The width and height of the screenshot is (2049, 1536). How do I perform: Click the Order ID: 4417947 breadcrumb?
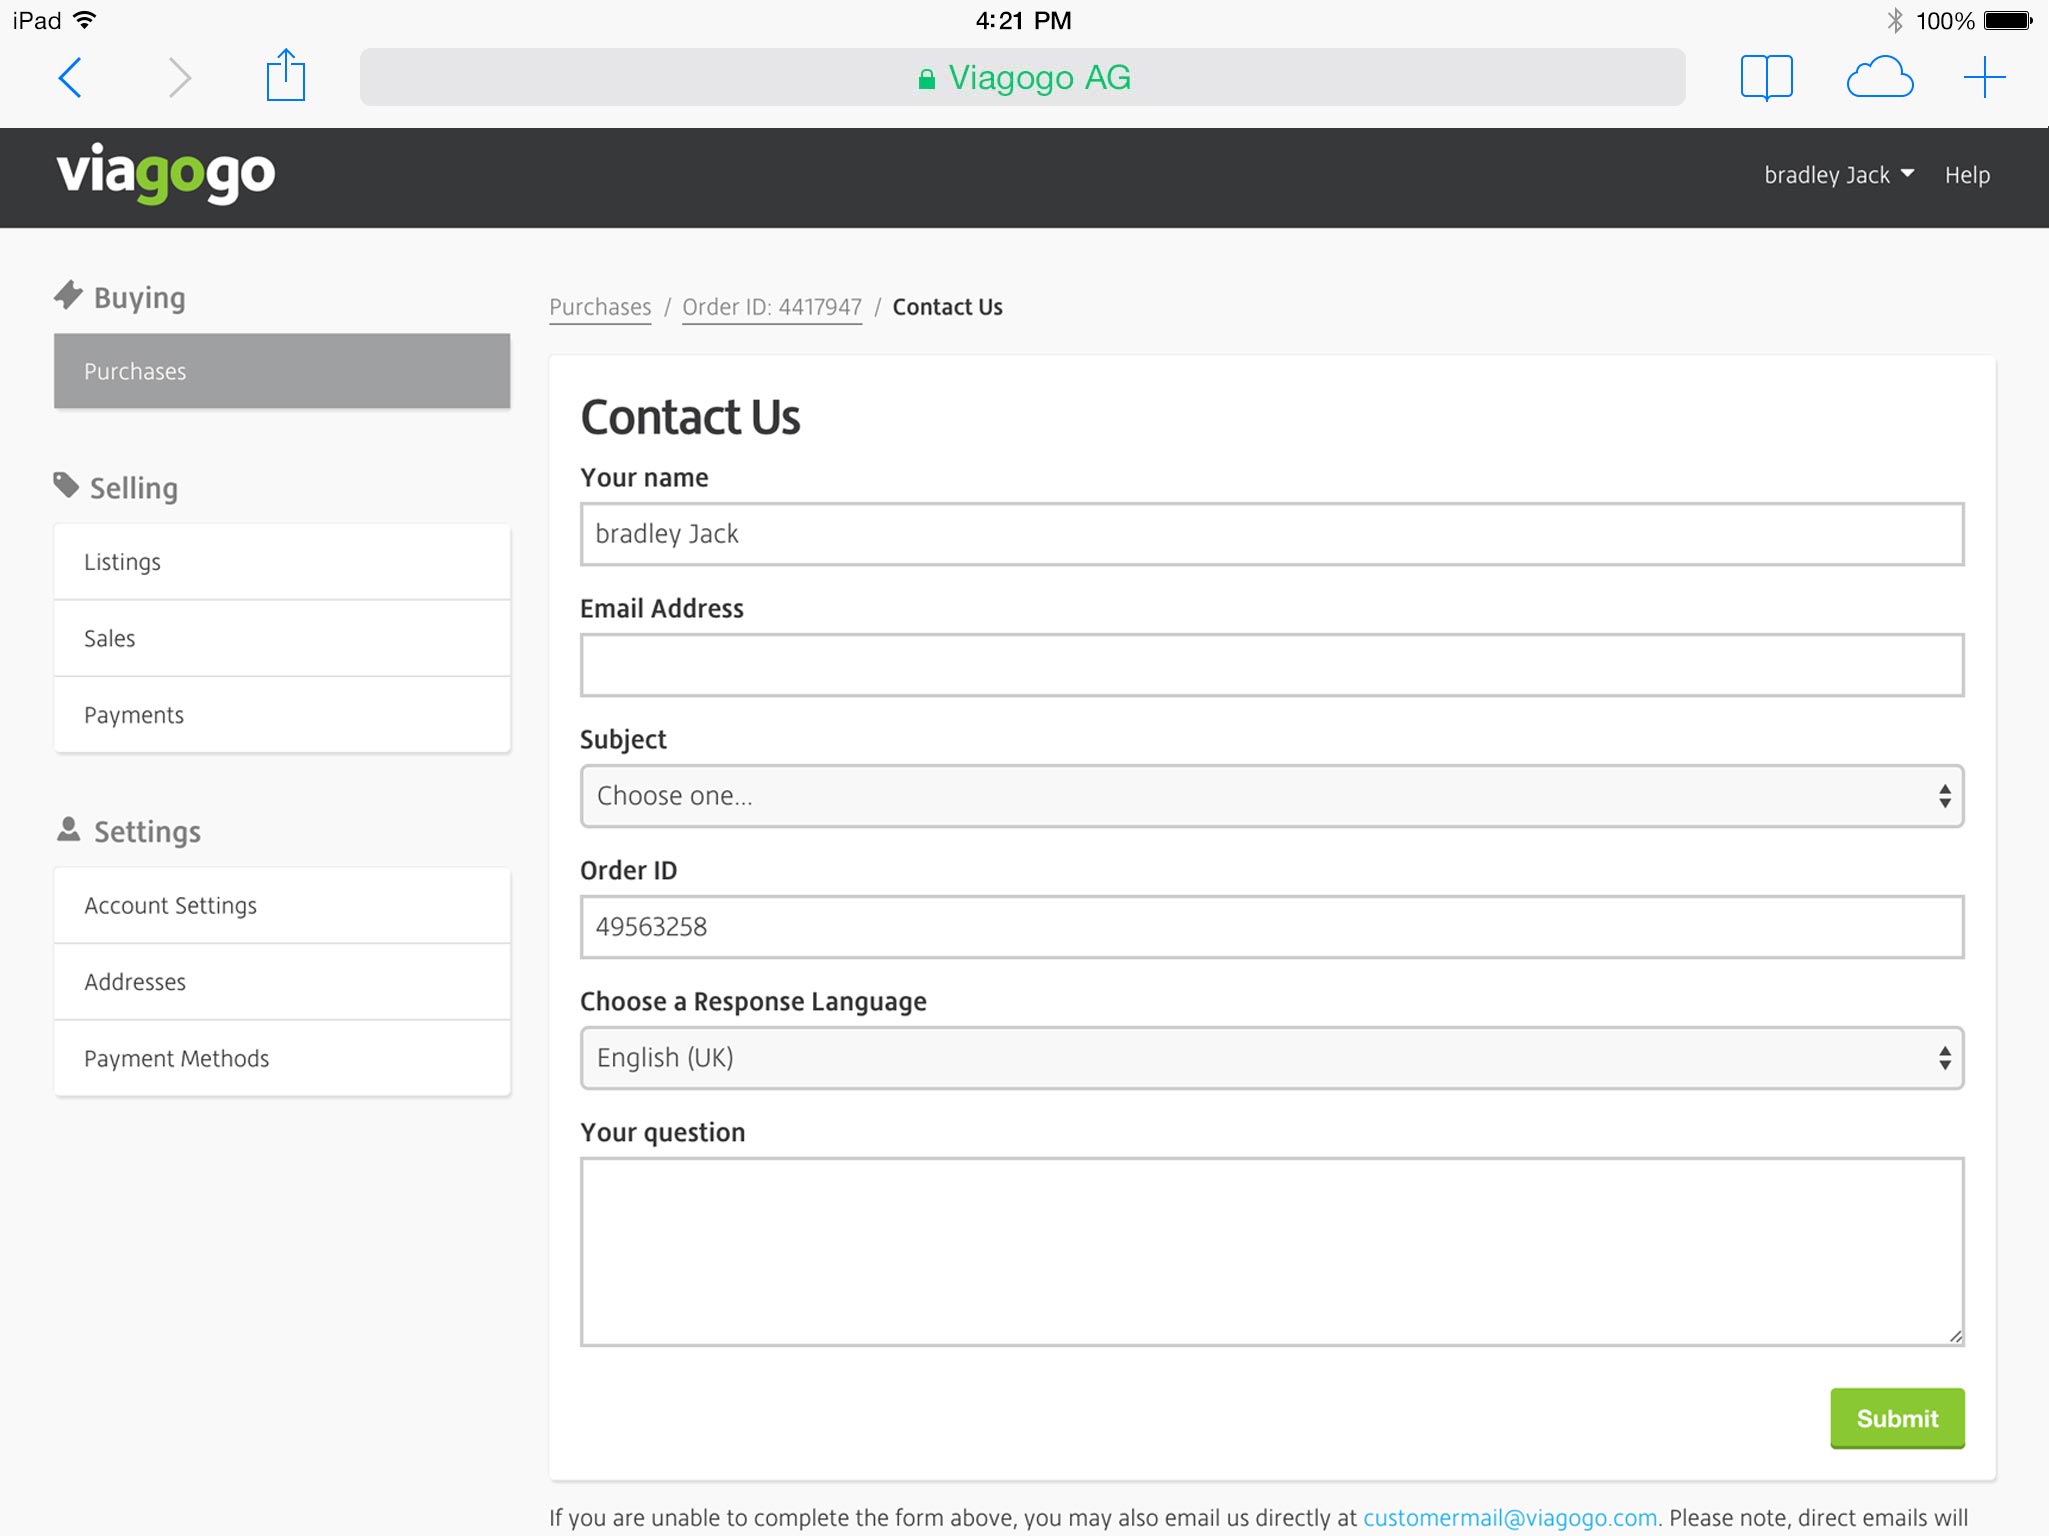pyautogui.click(x=771, y=307)
